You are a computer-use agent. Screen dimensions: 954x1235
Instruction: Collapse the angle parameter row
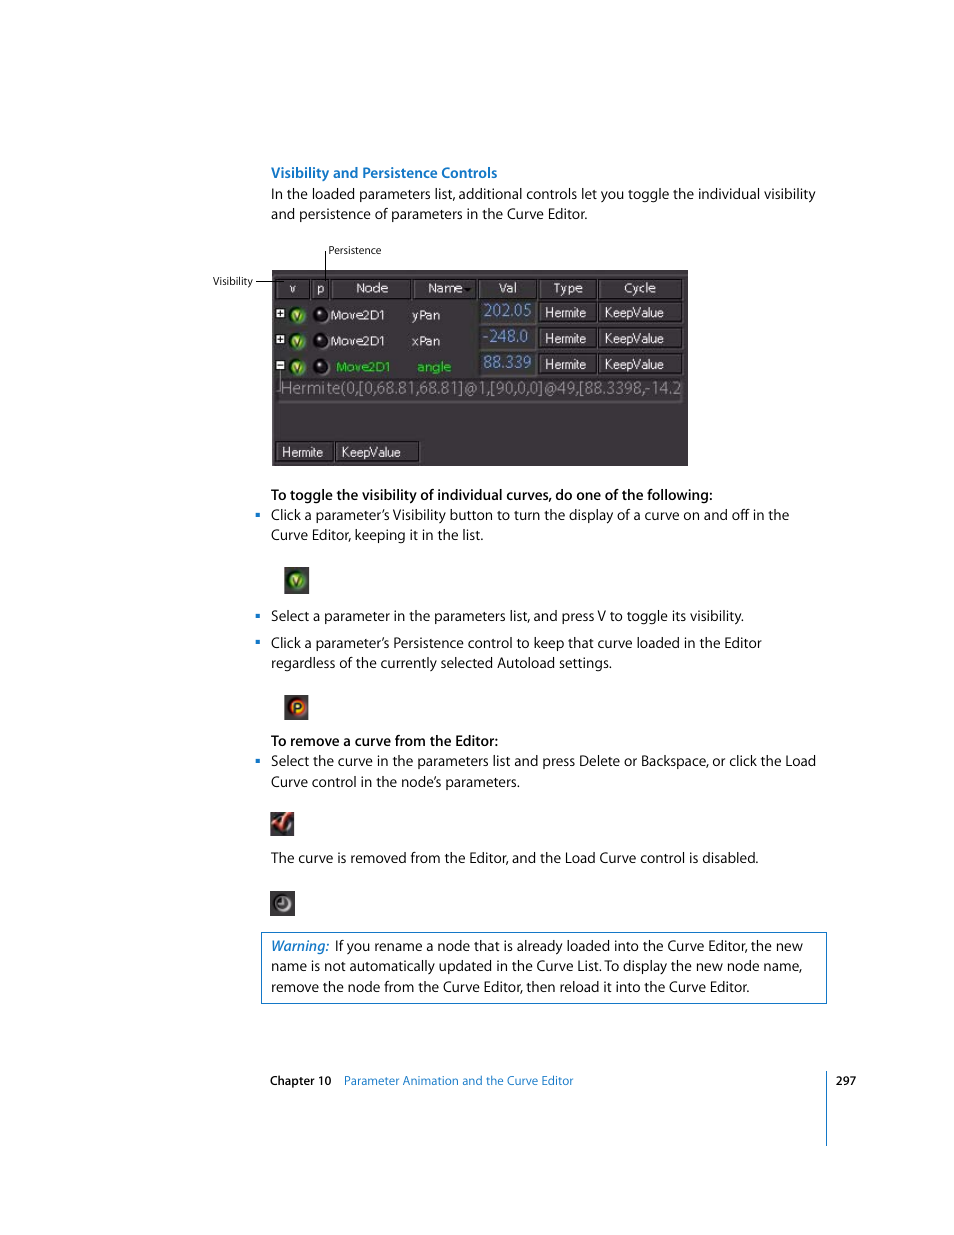click(x=281, y=365)
